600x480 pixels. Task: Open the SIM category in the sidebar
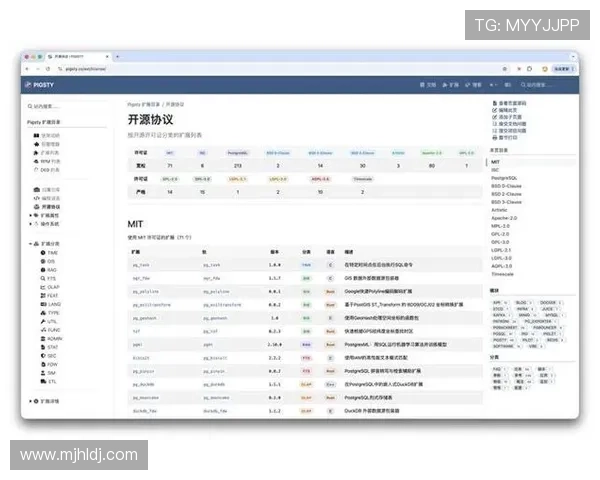click(x=48, y=373)
